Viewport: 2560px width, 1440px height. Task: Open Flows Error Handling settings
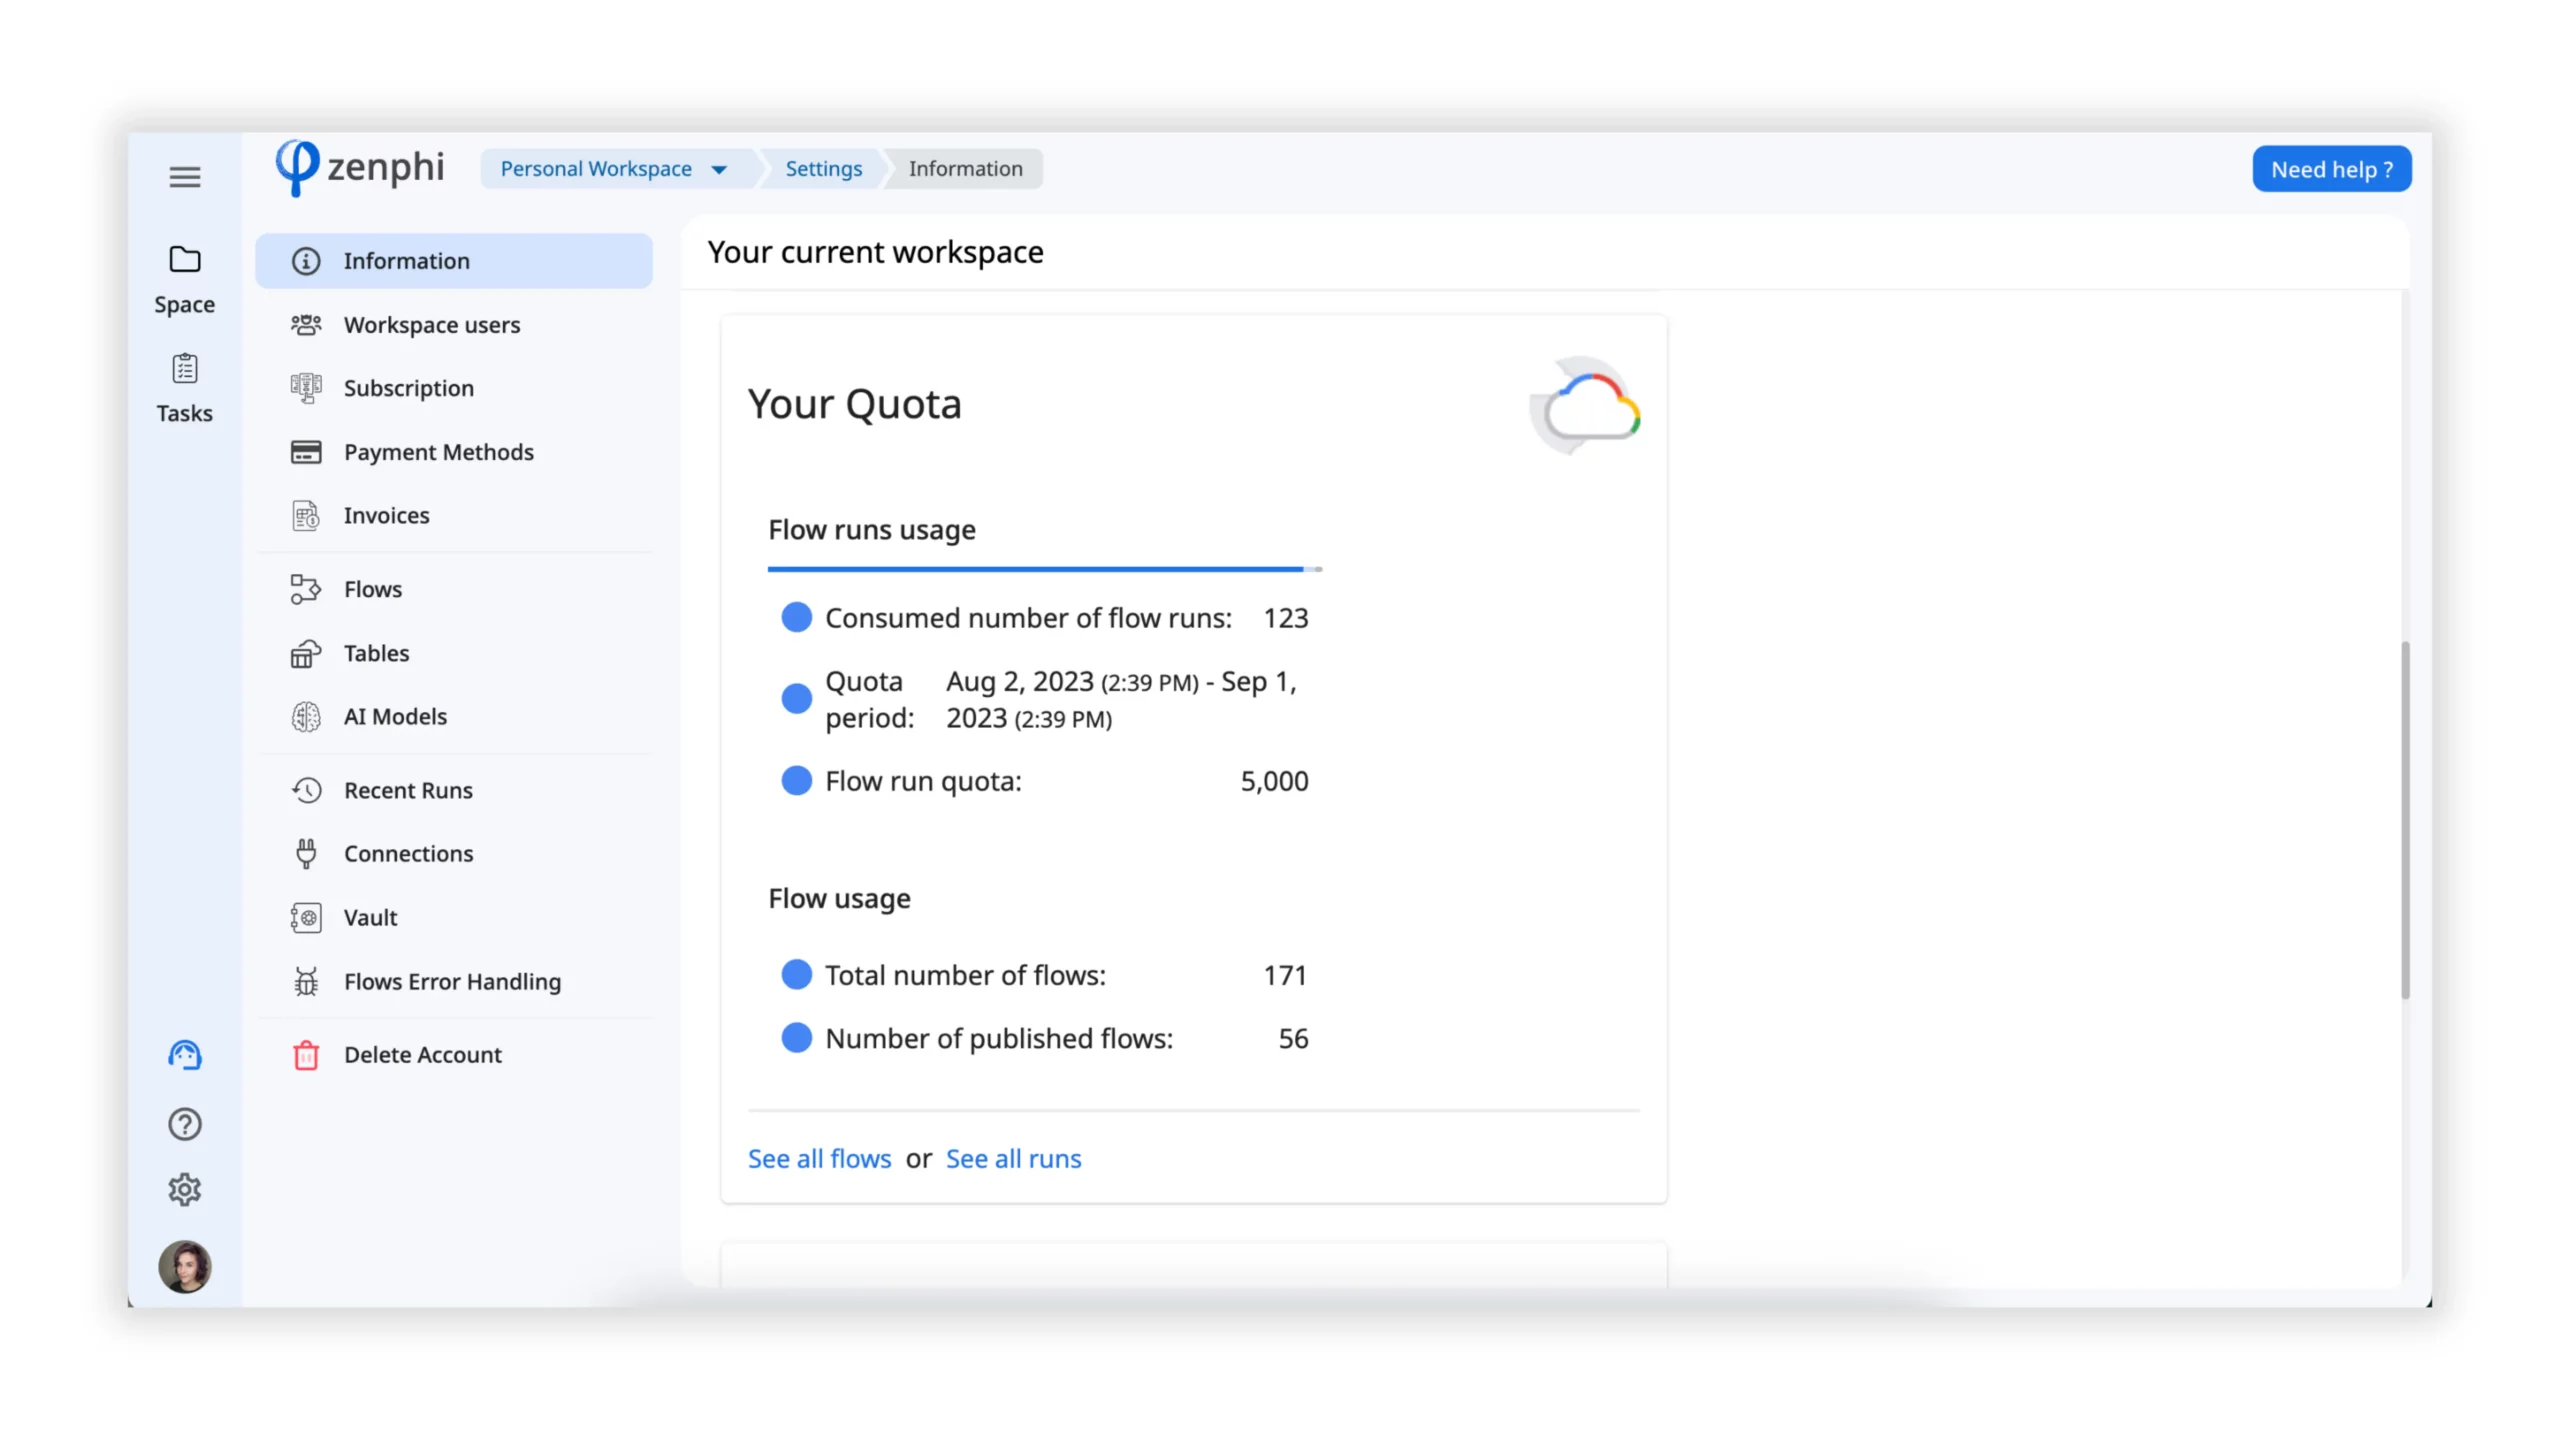[452, 982]
